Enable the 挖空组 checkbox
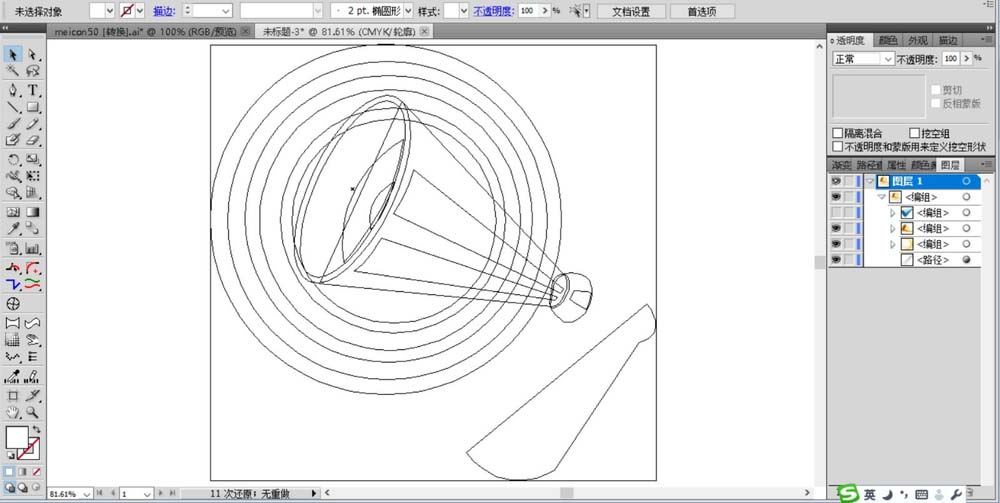 click(915, 133)
